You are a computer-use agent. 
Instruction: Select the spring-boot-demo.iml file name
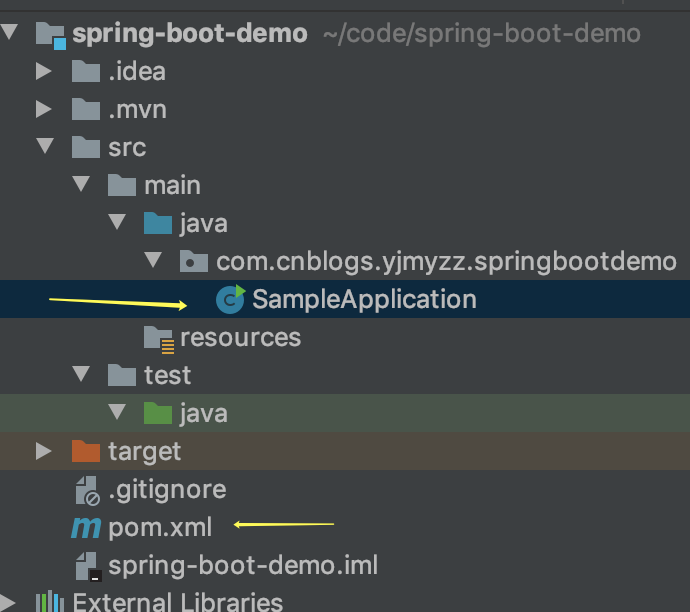[x=243, y=566]
